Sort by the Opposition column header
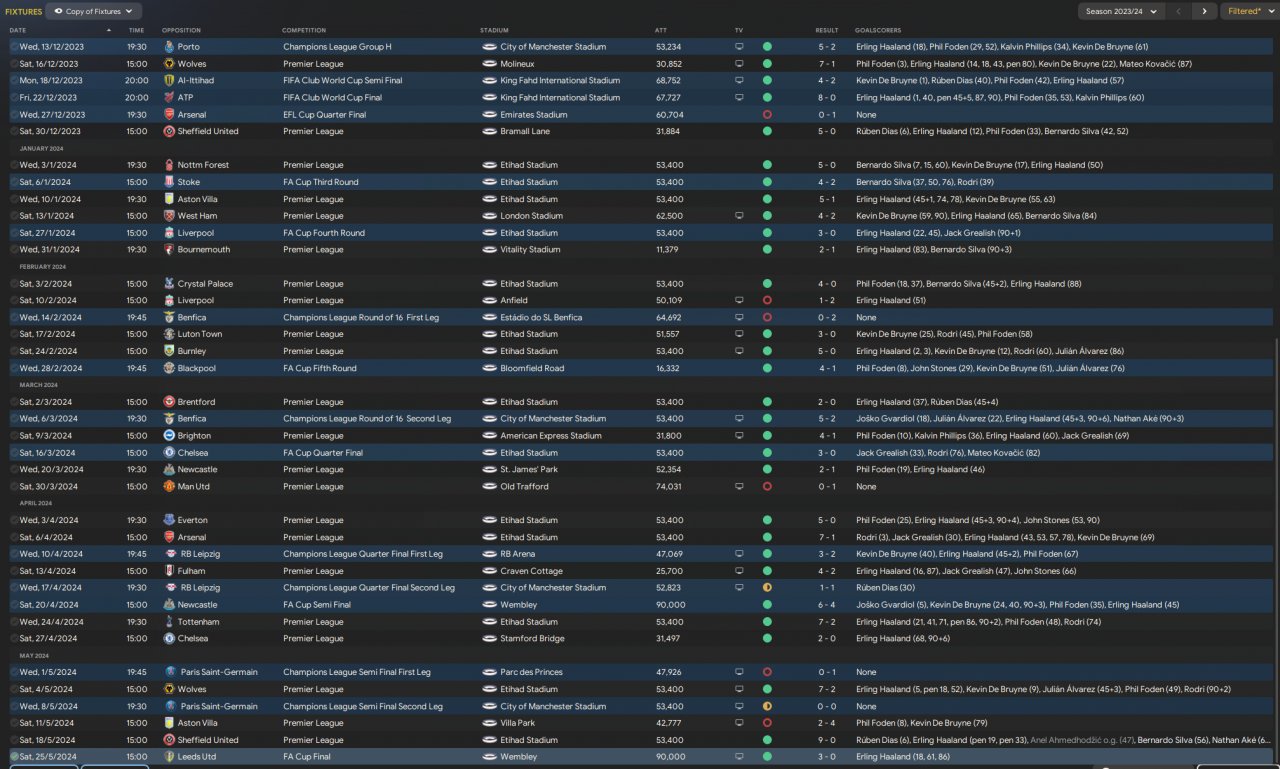 click(181, 30)
